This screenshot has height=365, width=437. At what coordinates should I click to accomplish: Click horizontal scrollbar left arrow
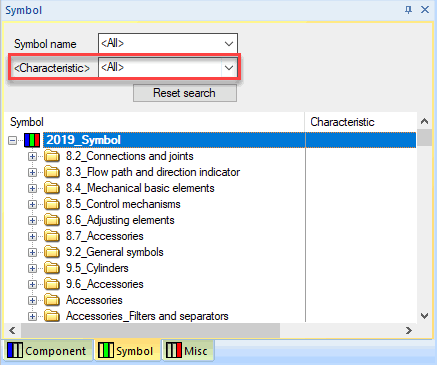pyautogui.click(x=12, y=330)
